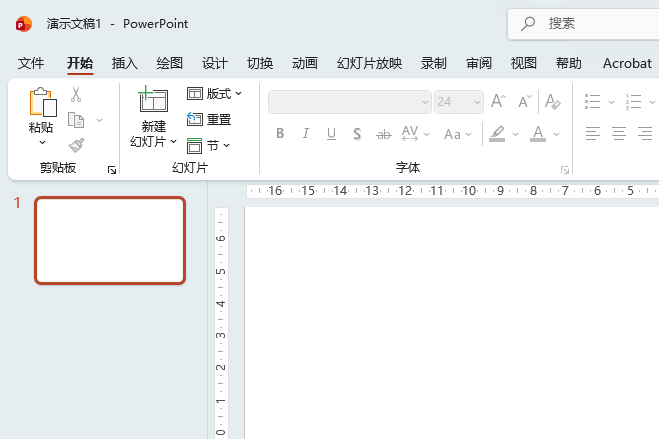Select the Format Painter brush
The height and width of the screenshot is (439, 659).
[76, 145]
